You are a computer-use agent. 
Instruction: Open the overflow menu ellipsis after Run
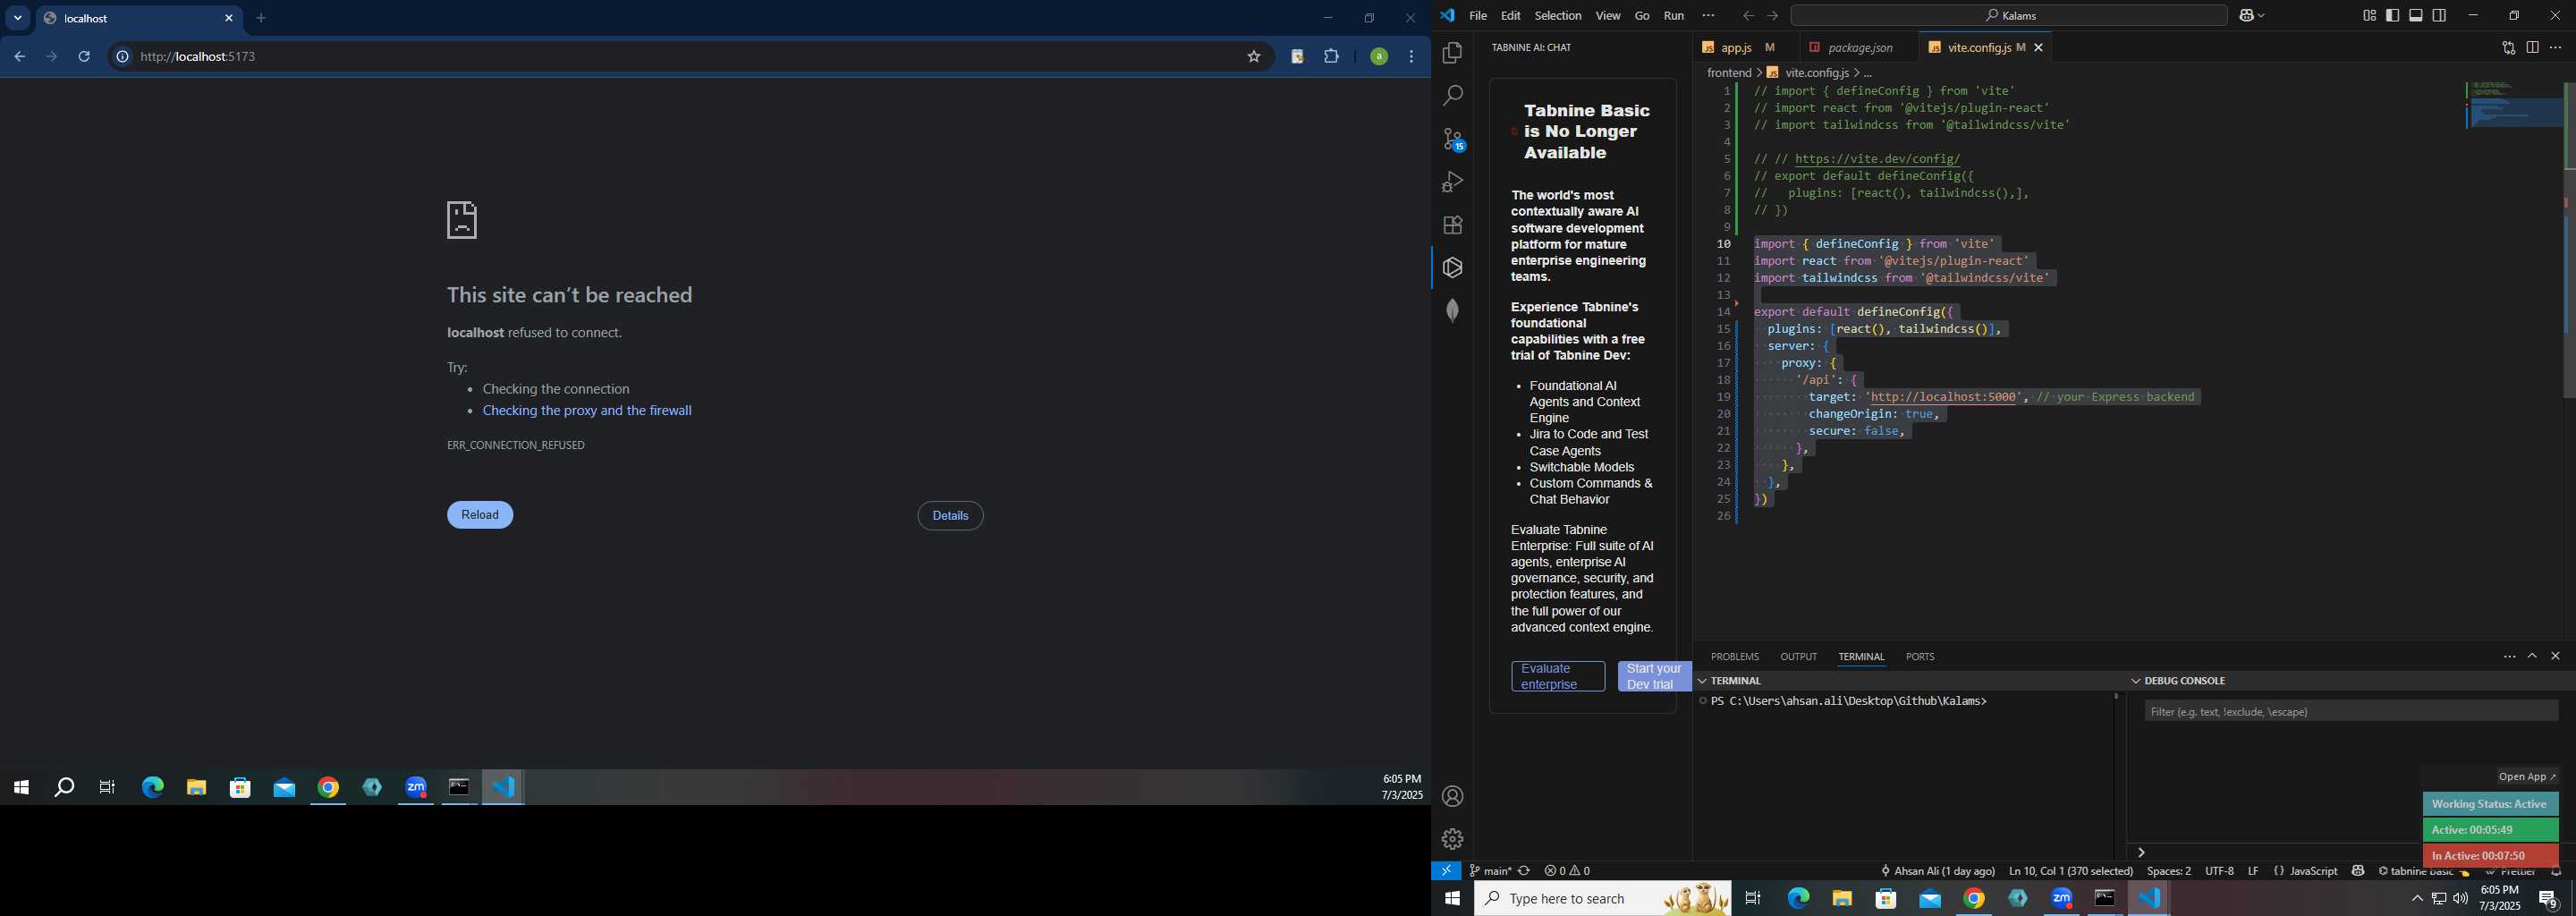point(1708,16)
